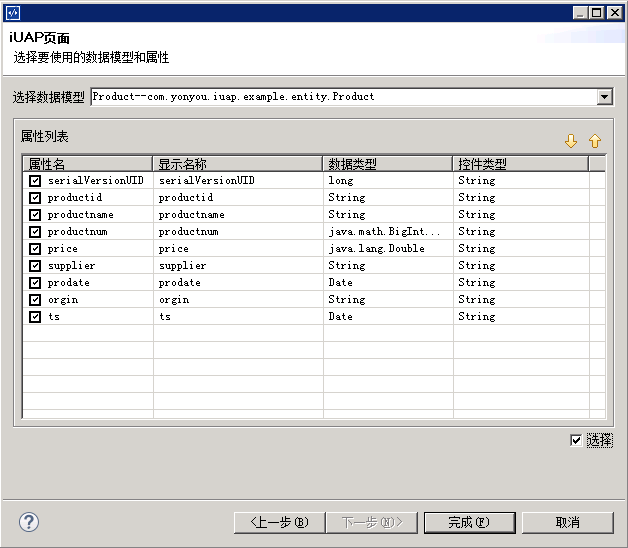The height and width of the screenshot is (548, 628).
Task: Click String control type for productname row
Action: coord(477,215)
